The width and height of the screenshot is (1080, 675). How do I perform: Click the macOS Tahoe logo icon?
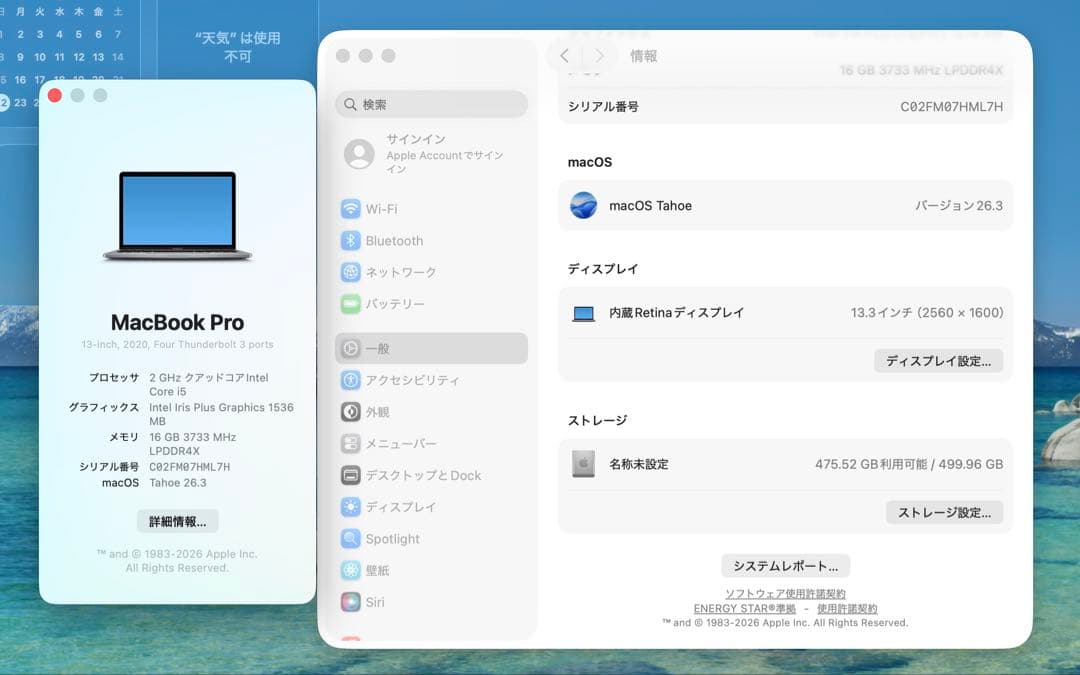583,205
